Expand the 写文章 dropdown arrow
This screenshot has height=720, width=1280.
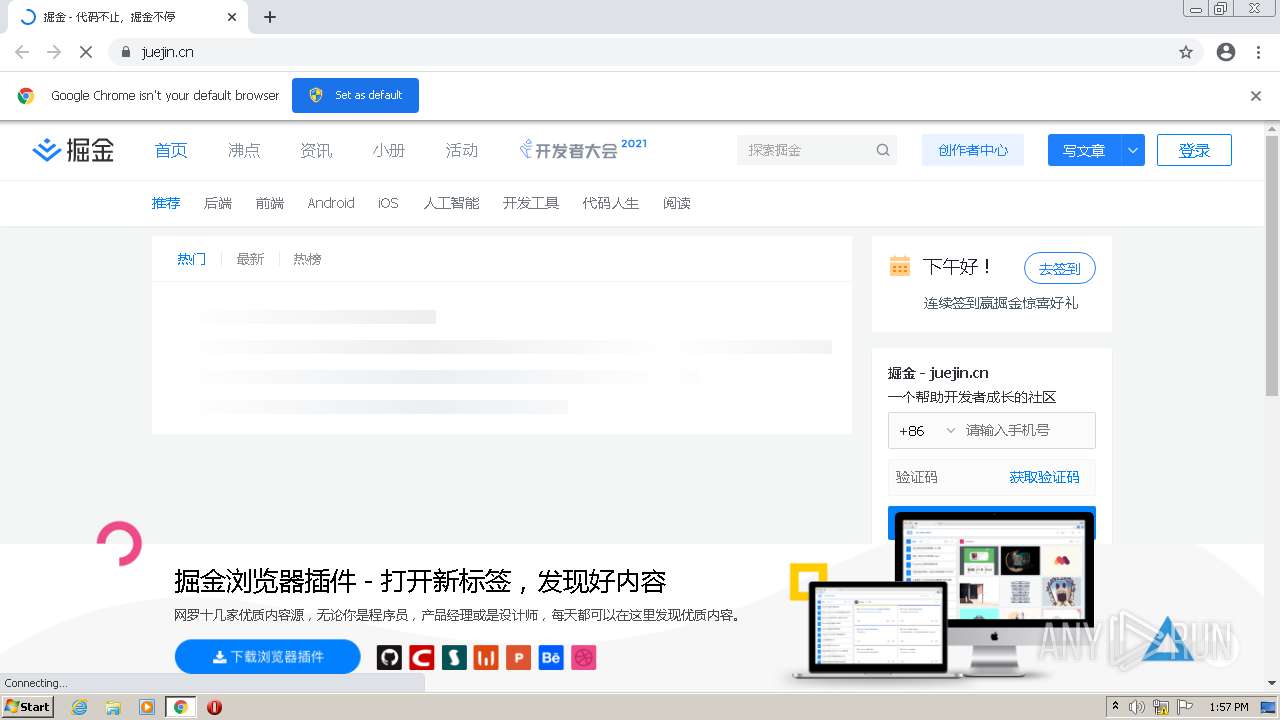[x=1133, y=150]
